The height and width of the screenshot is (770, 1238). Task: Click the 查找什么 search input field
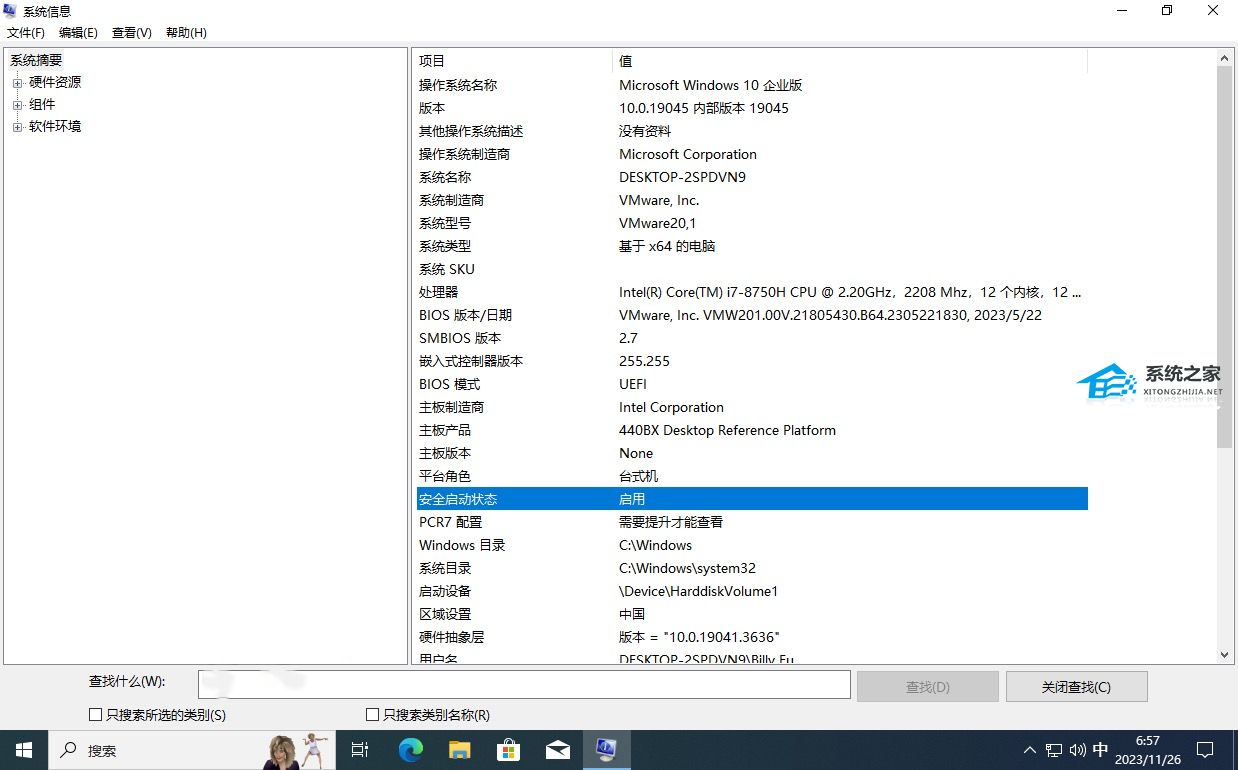click(524, 684)
